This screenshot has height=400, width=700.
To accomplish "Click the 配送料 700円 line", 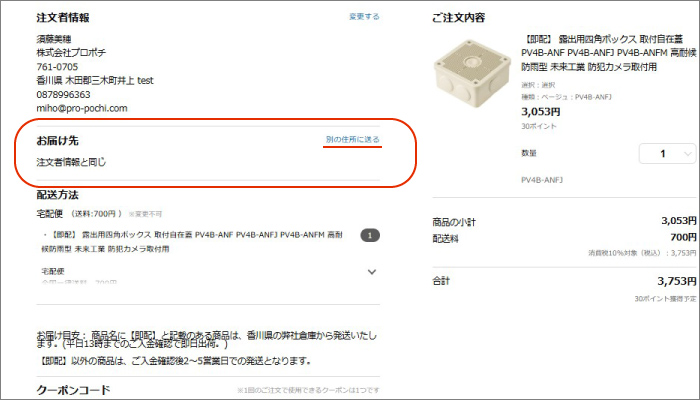I will (x=564, y=238).
